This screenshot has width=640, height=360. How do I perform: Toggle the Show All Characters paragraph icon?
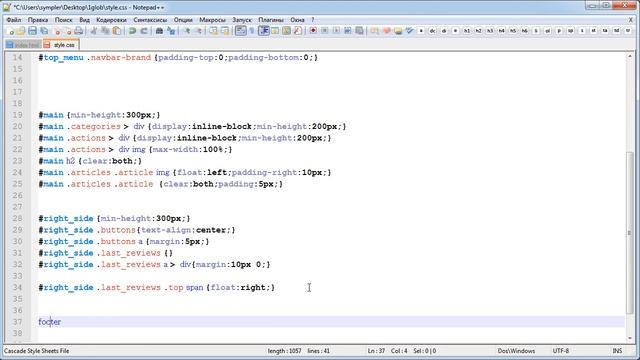point(252,31)
